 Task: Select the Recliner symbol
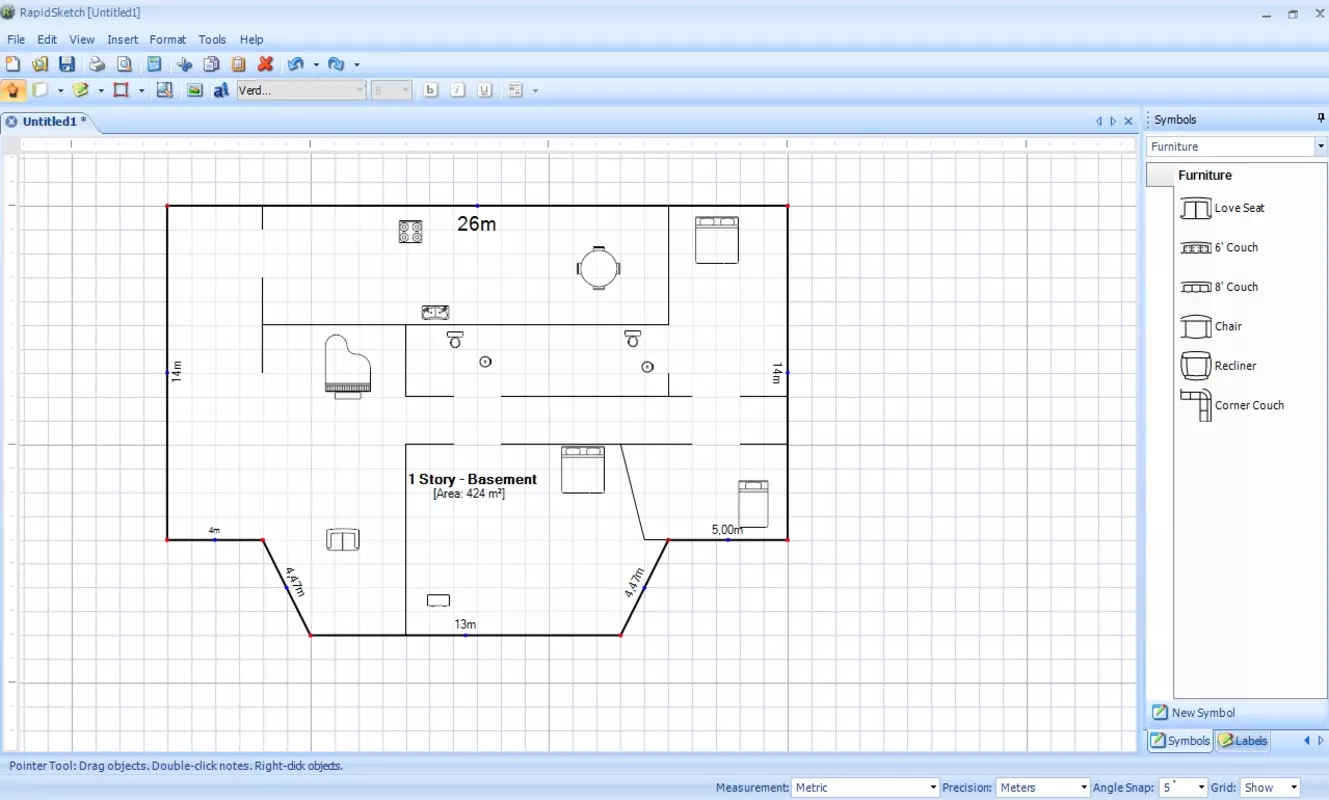1218,366
